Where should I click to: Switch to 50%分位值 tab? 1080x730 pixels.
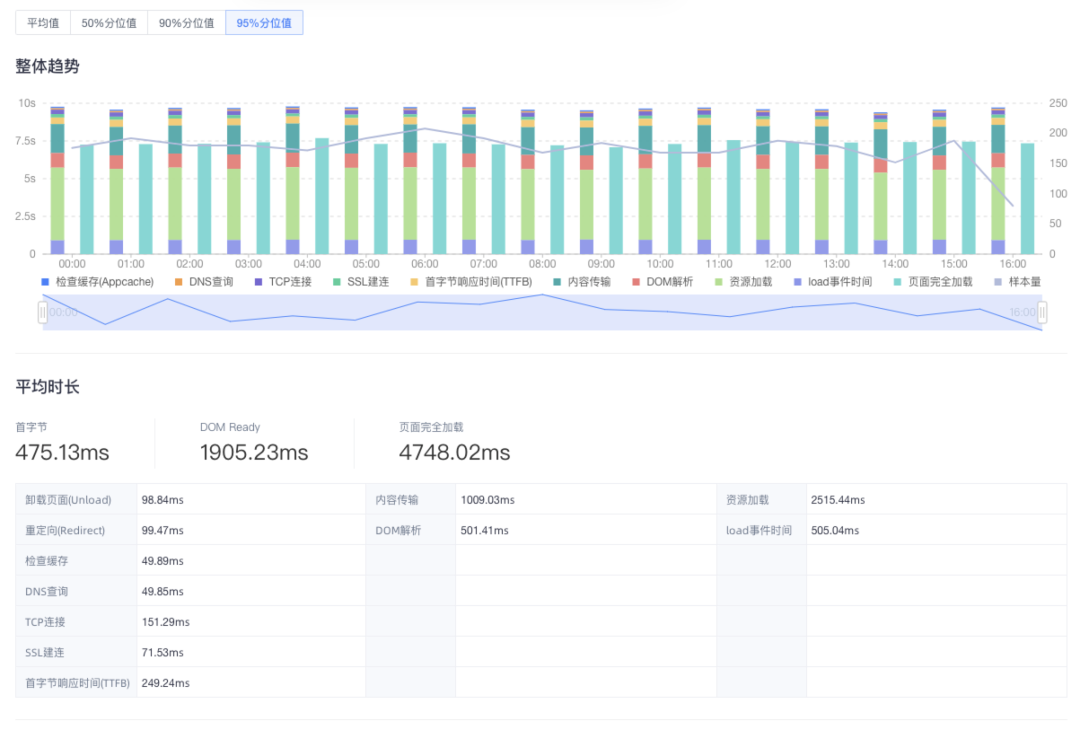pos(109,23)
